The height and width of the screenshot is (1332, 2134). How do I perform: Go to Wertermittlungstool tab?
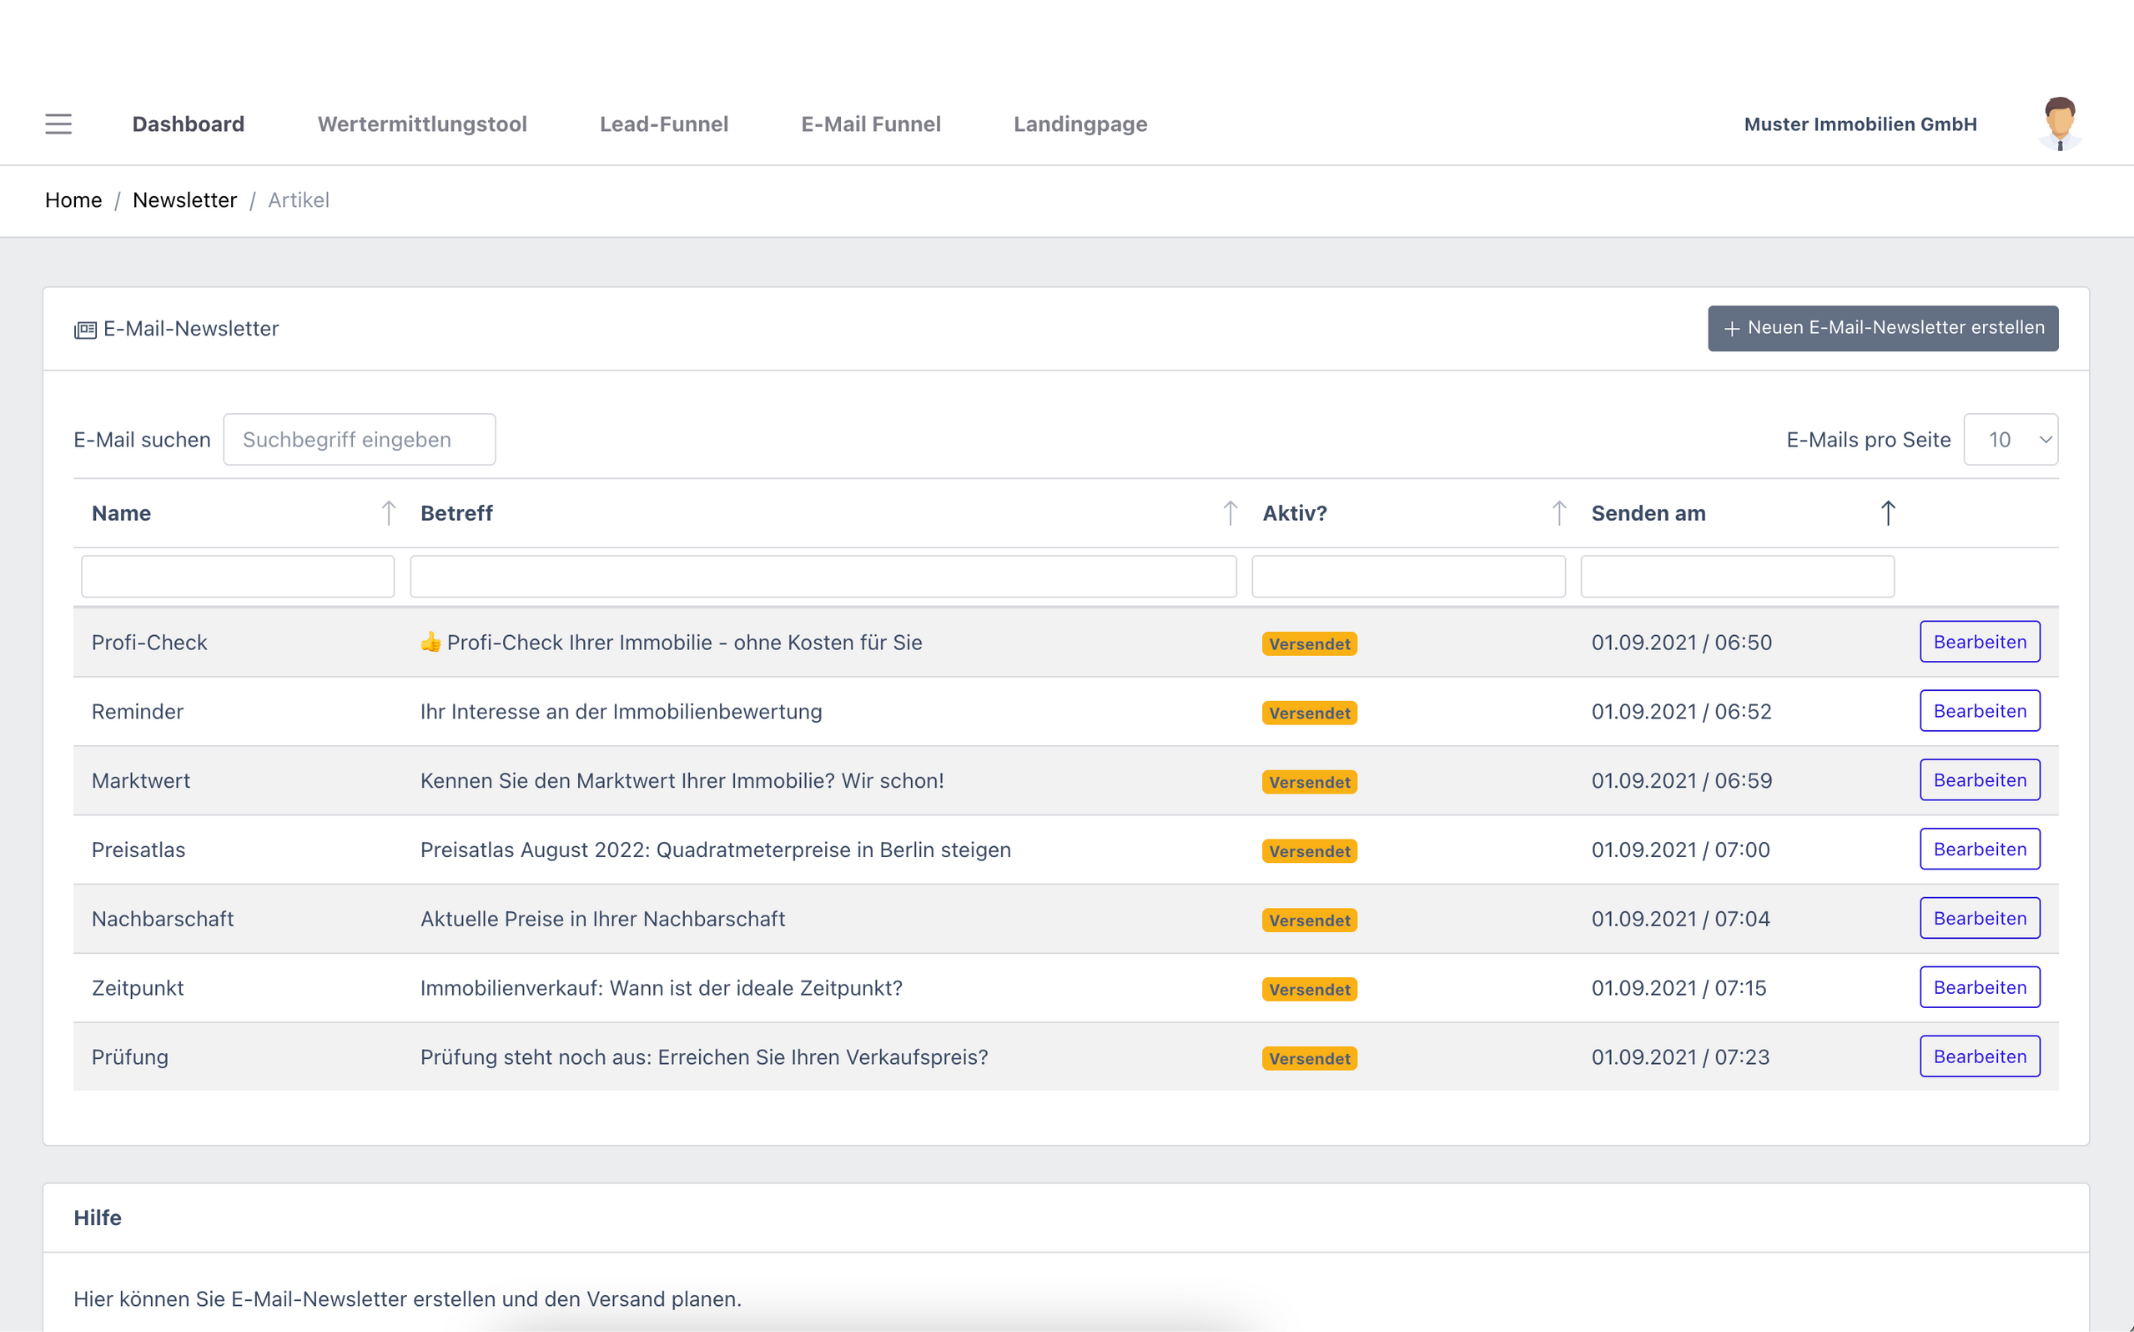point(422,124)
